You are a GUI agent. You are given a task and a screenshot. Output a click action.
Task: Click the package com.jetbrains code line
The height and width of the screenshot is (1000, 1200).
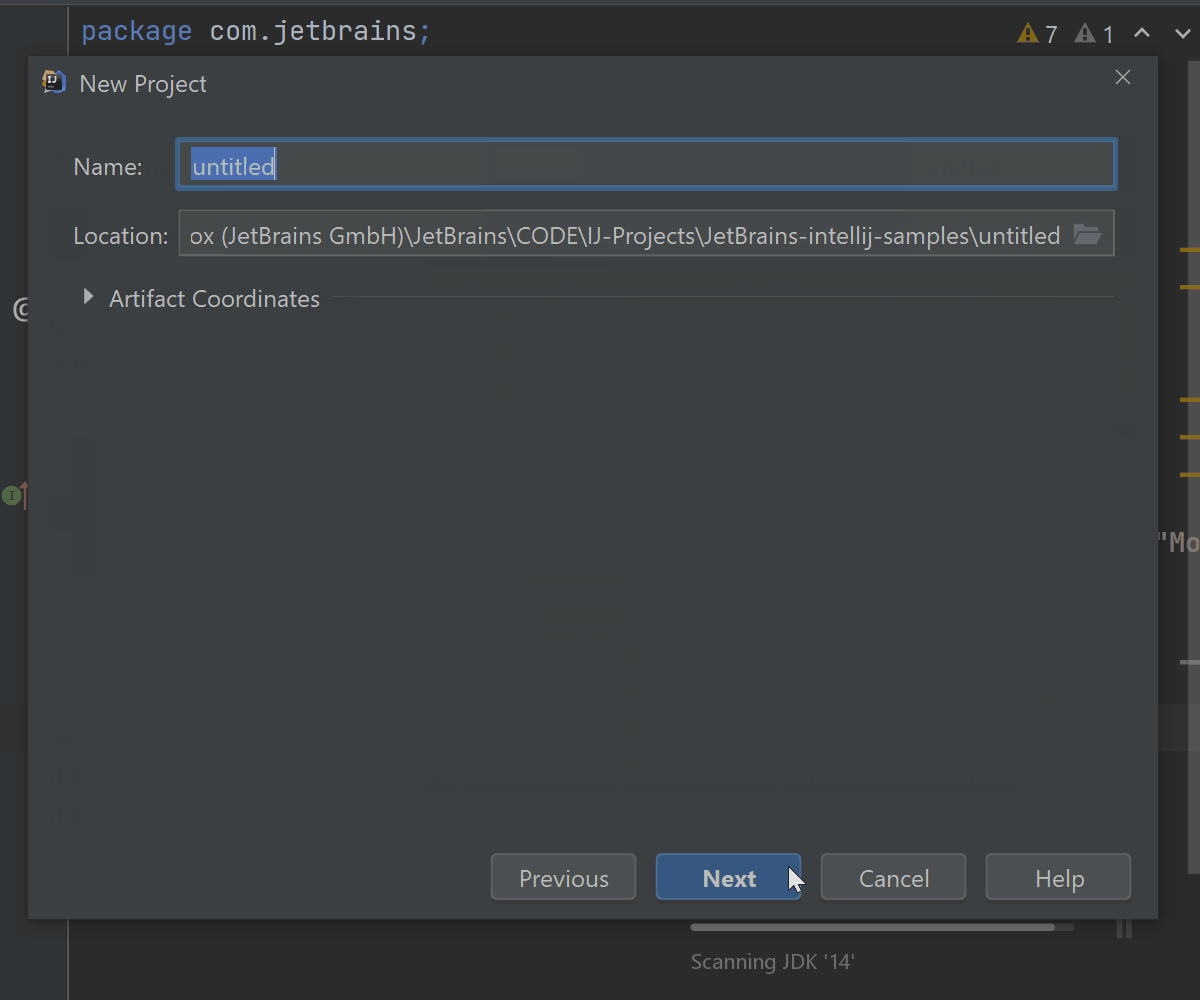[256, 31]
